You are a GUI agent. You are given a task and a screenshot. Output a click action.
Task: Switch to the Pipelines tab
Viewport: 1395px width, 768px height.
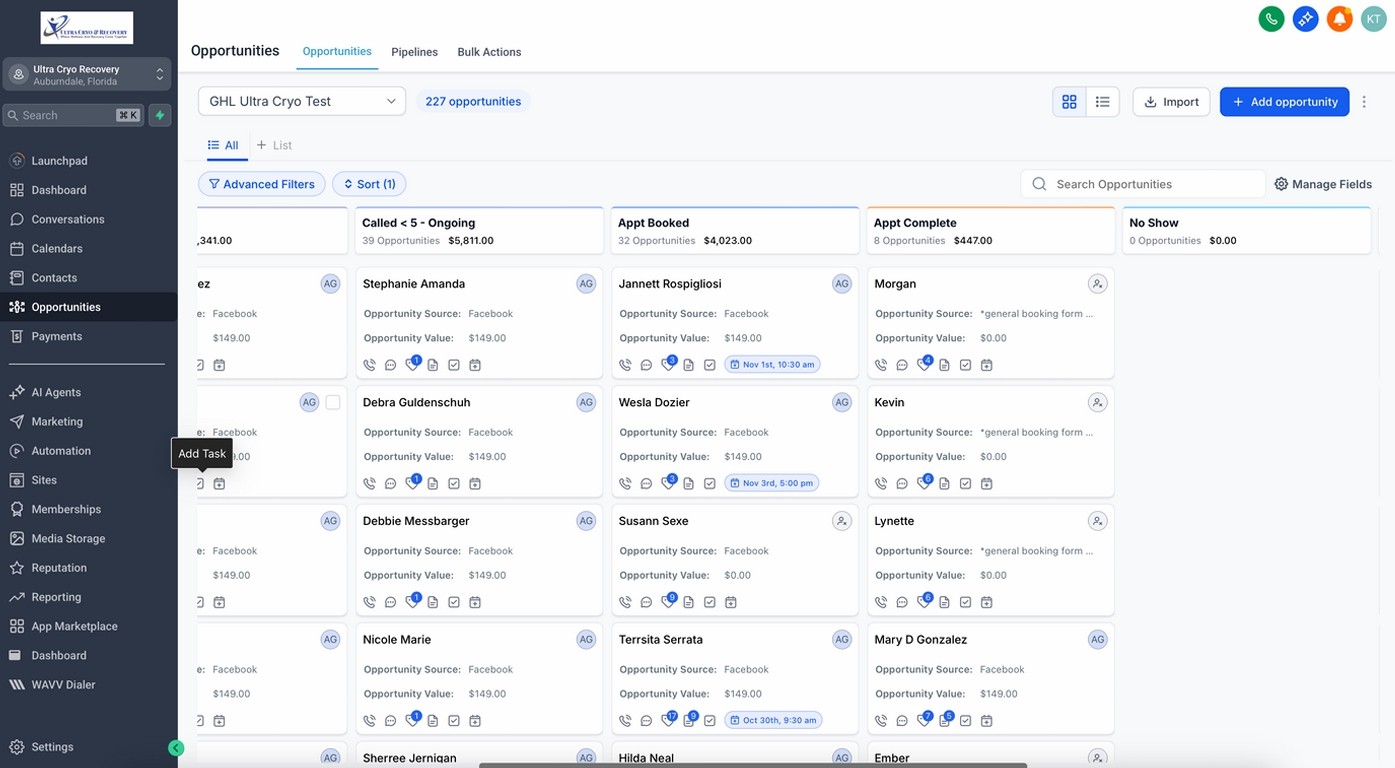(x=414, y=52)
